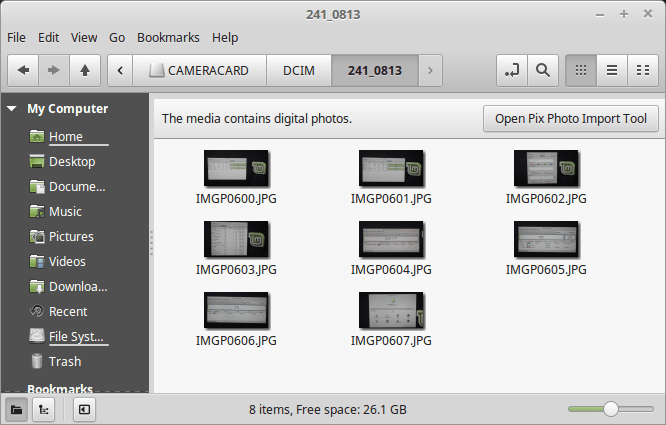
Task: Adjust the zoom level slider
Action: [x=610, y=409]
